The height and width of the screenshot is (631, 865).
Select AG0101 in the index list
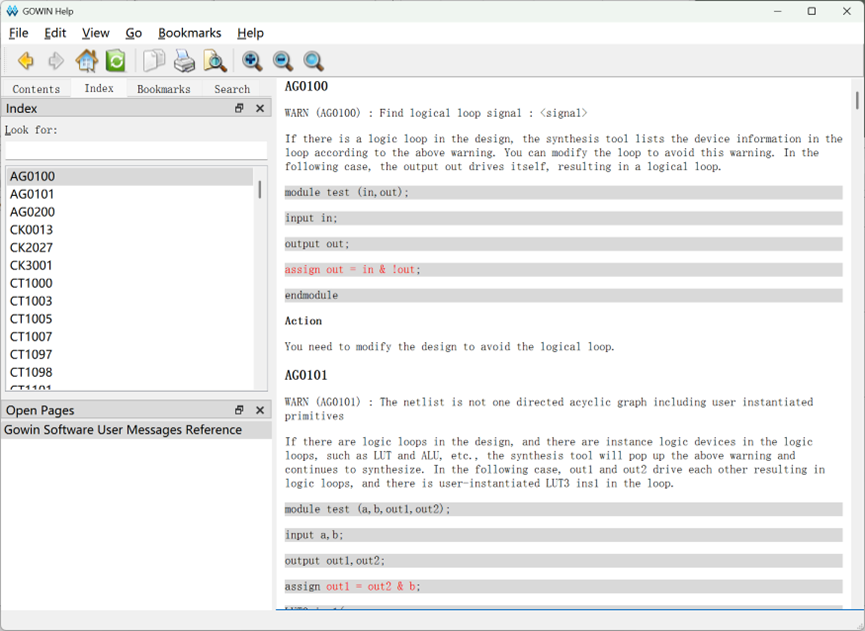pyautogui.click(x=130, y=194)
